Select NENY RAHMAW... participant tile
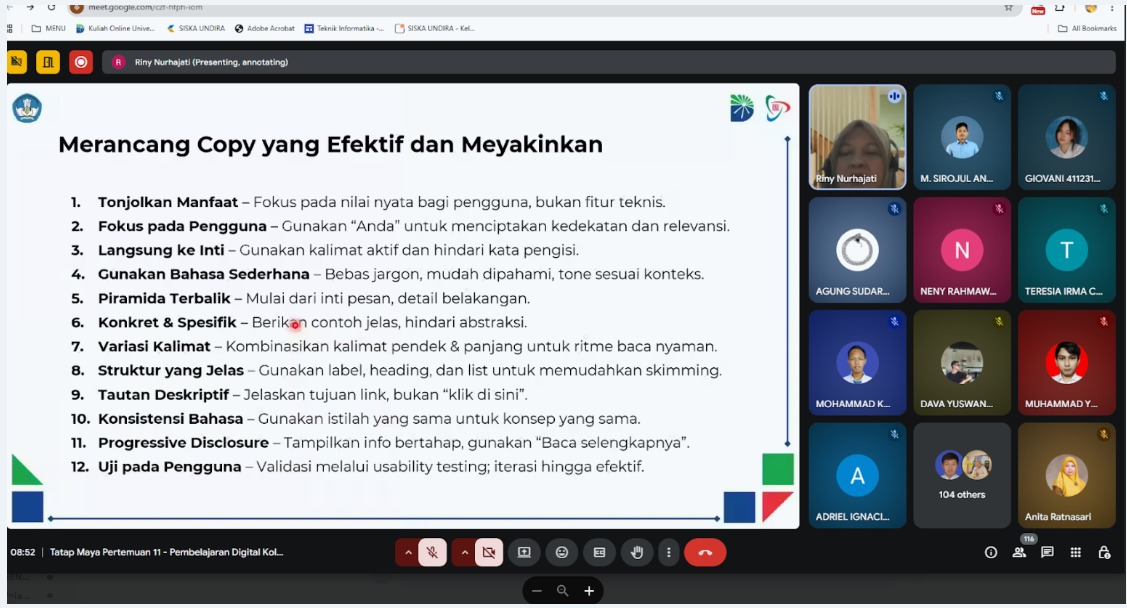The image size is (1127, 608). click(962, 250)
